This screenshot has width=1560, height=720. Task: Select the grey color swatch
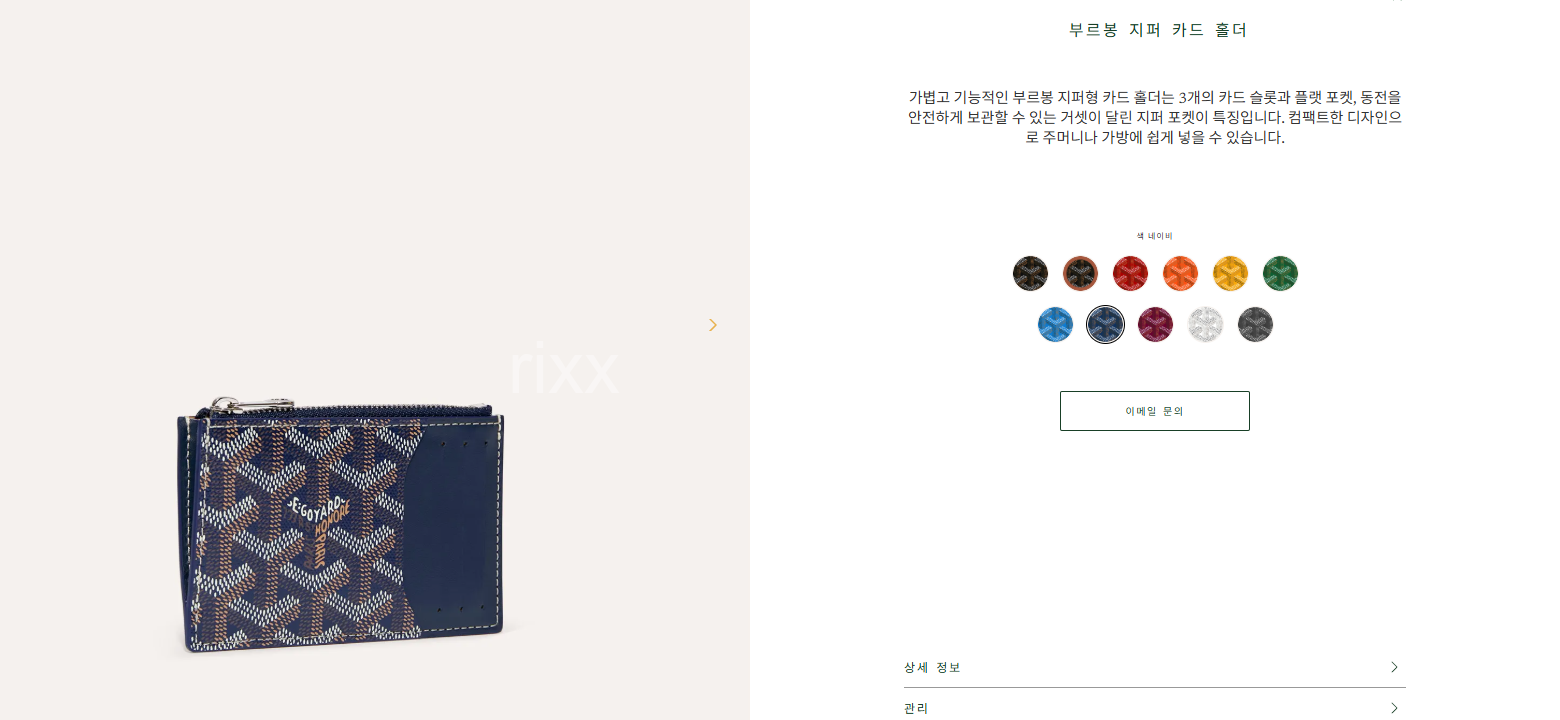tap(1255, 324)
